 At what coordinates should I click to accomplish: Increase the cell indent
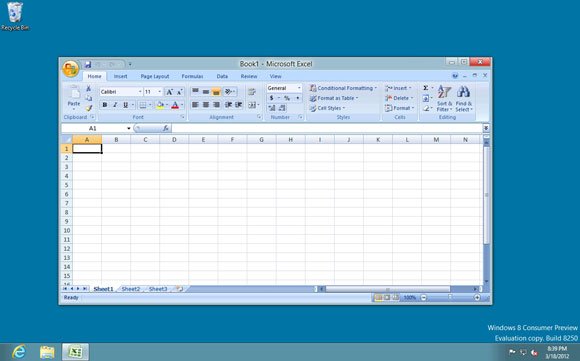pos(239,105)
